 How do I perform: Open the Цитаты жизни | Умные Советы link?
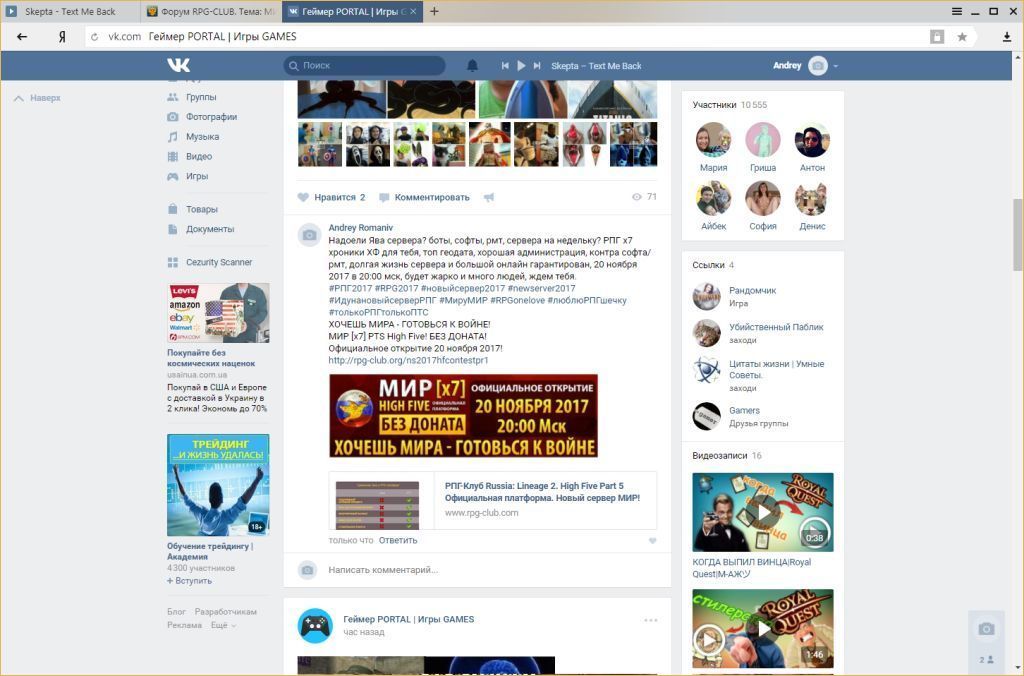pos(776,369)
